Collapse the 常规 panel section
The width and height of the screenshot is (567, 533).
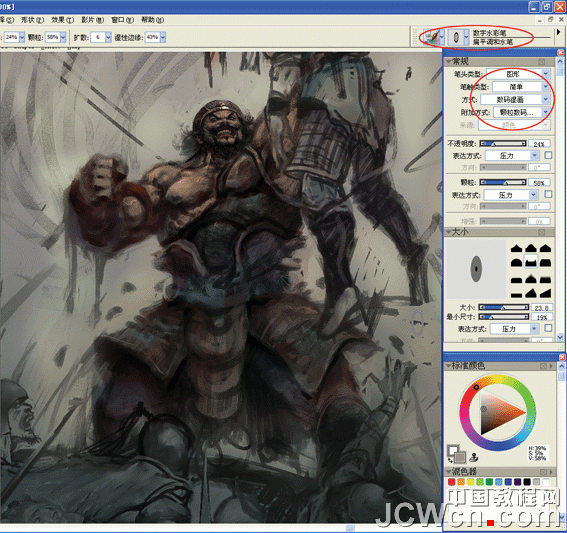point(449,61)
